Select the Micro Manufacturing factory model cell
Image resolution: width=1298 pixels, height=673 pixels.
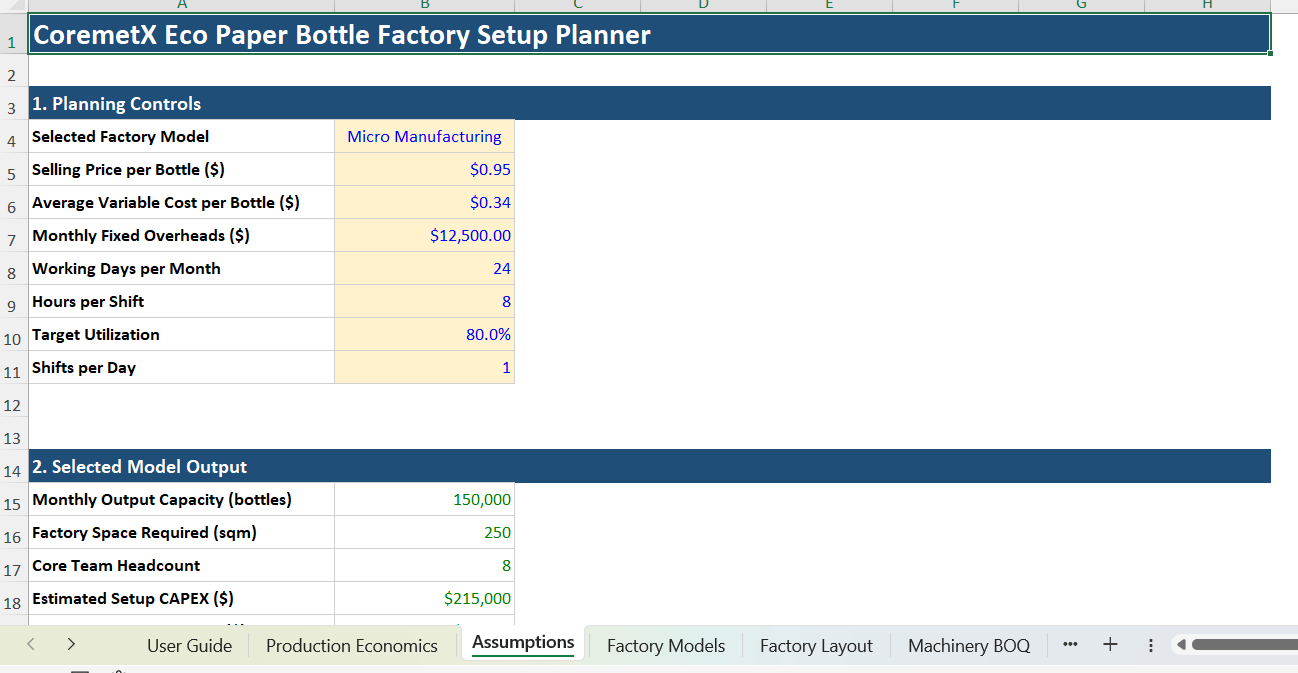pyautogui.click(x=424, y=136)
